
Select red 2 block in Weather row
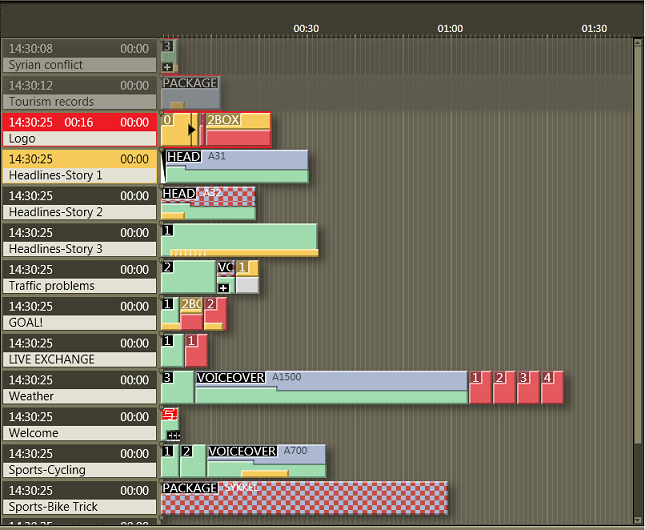tap(504, 387)
